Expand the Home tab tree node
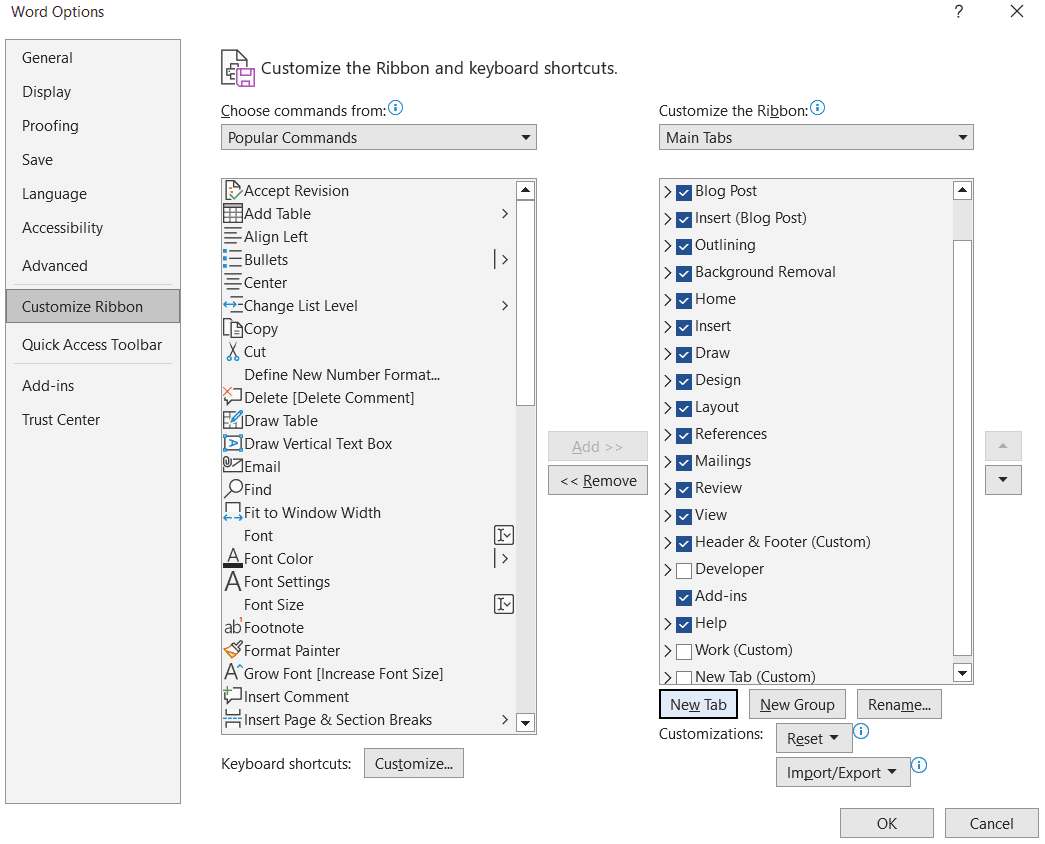This screenshot has height=844, width=1045. (x=668, y=299)
